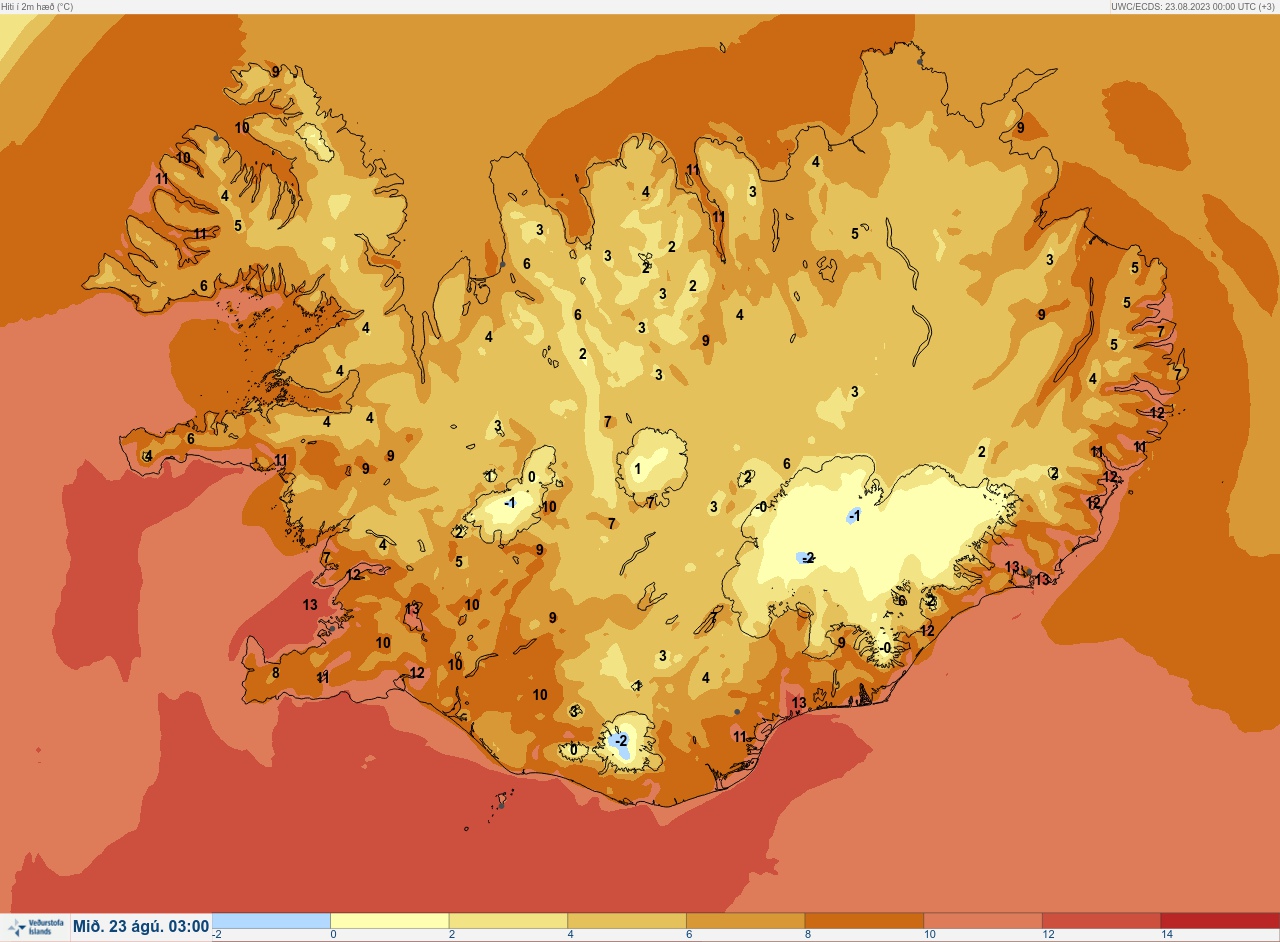The width and height of the screenshot is (1280, 942).
Task: Click the '8' temperature label on the southwest peninsula
Action: [276, 673]
